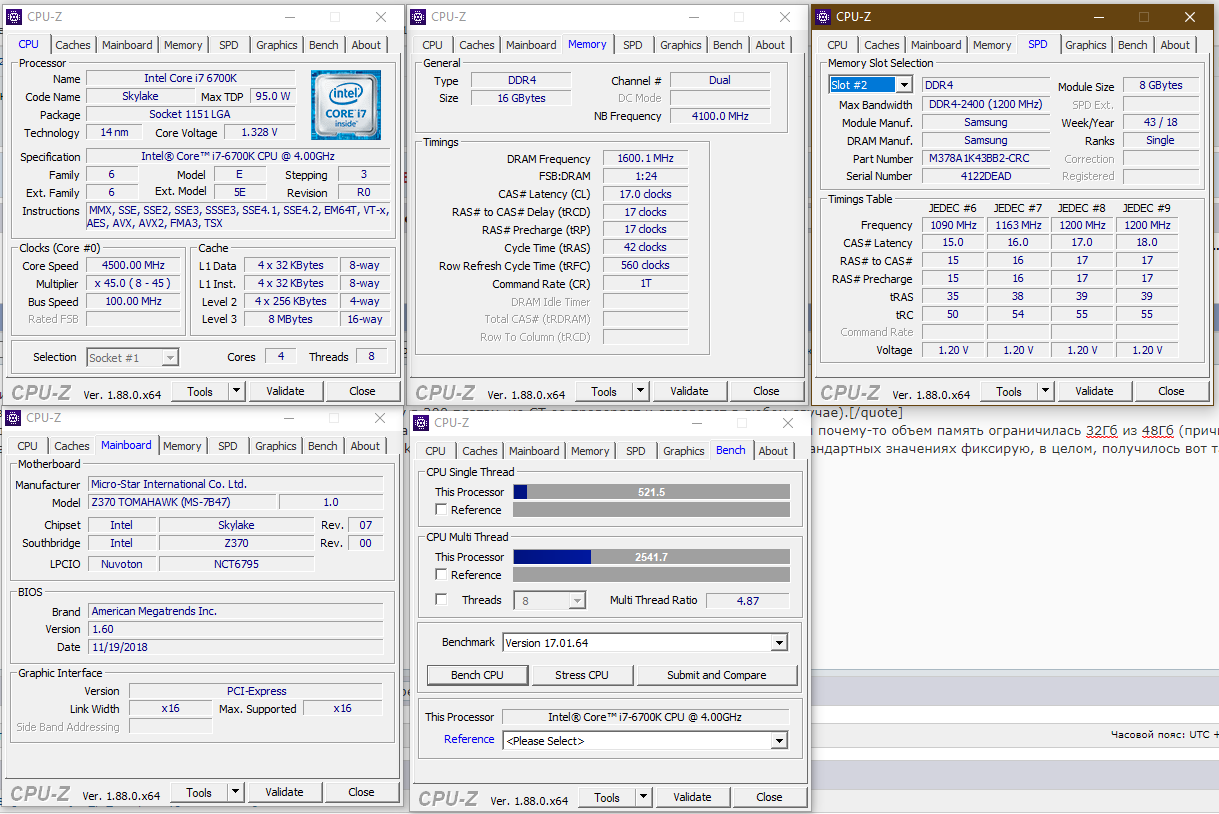
Task: Click the Stress CPU button
Action: 582,675
